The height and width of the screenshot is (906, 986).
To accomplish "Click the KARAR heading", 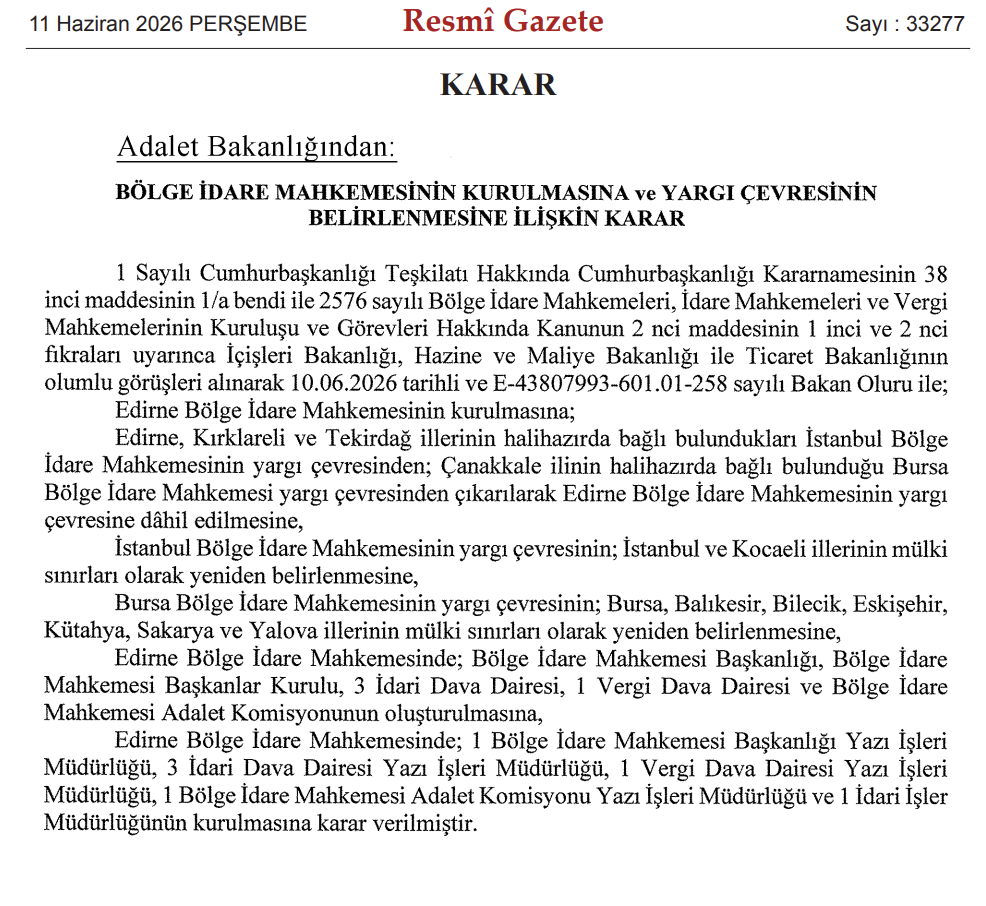I will pyautogui.click(x=498, y=85).
